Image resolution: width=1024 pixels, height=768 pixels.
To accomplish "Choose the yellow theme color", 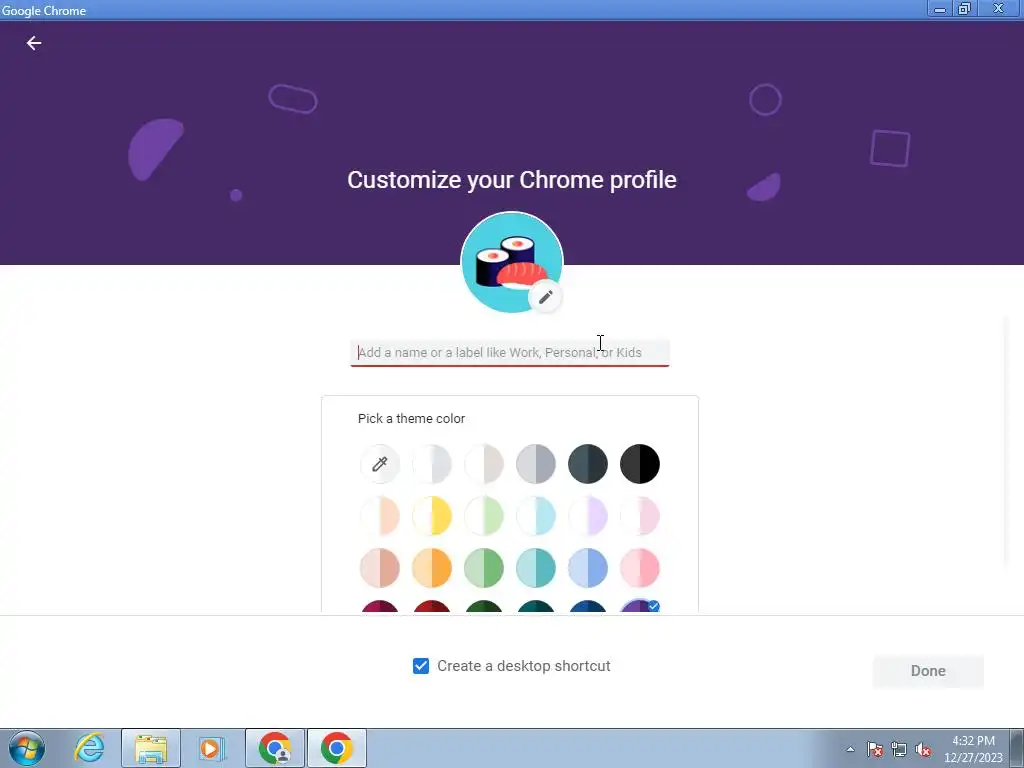I will coord(432,516).
